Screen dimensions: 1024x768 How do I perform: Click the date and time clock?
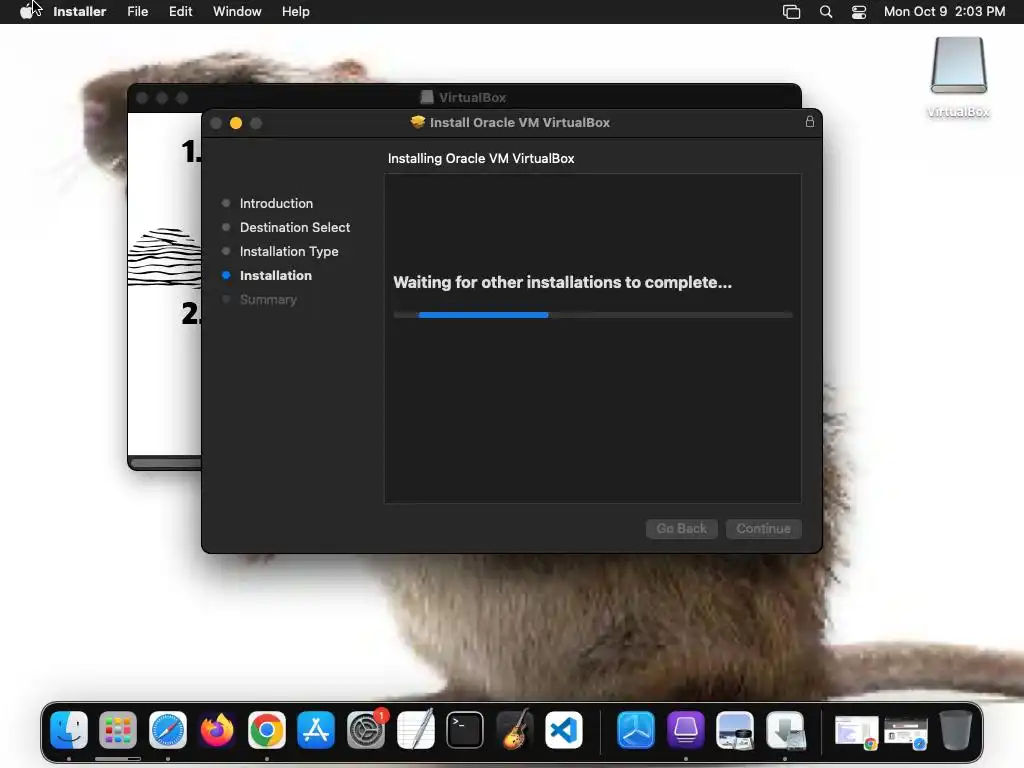[x=944, y=12]
